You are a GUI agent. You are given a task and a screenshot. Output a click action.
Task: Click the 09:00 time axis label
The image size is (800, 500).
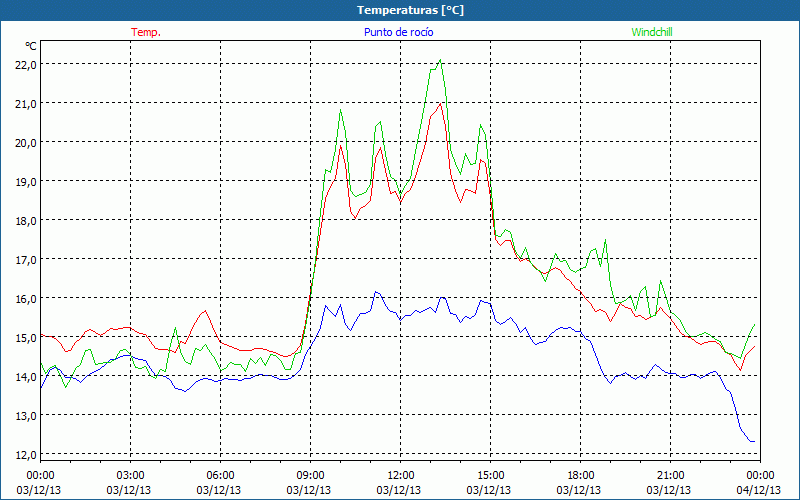click(x=310, y=476)
